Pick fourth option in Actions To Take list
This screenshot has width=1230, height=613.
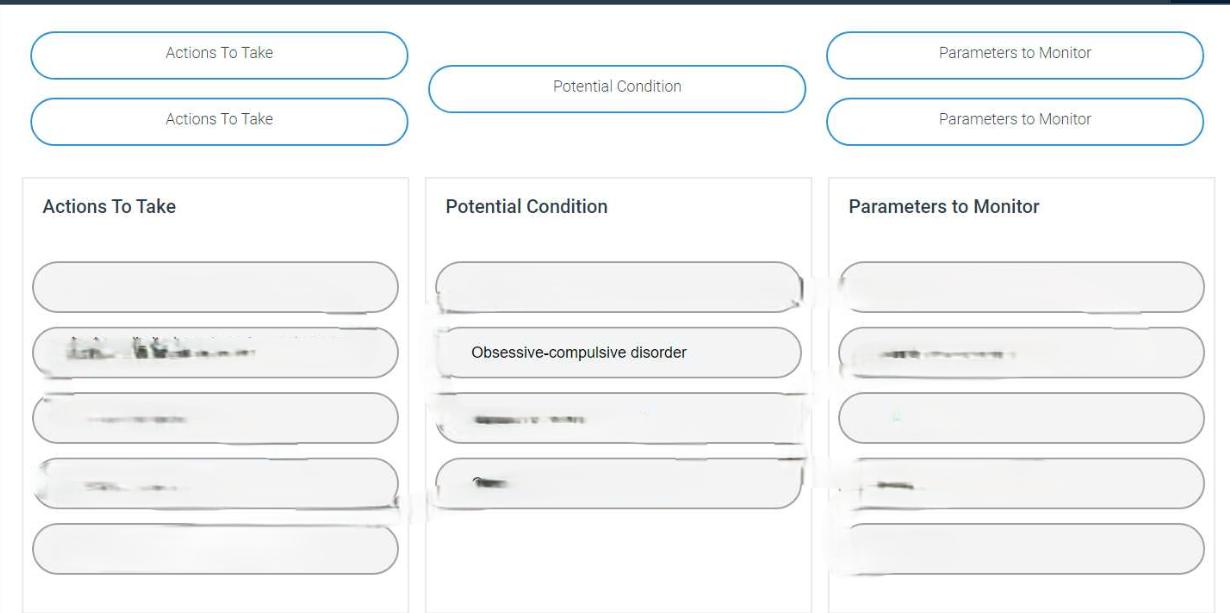tap(215, 484)
